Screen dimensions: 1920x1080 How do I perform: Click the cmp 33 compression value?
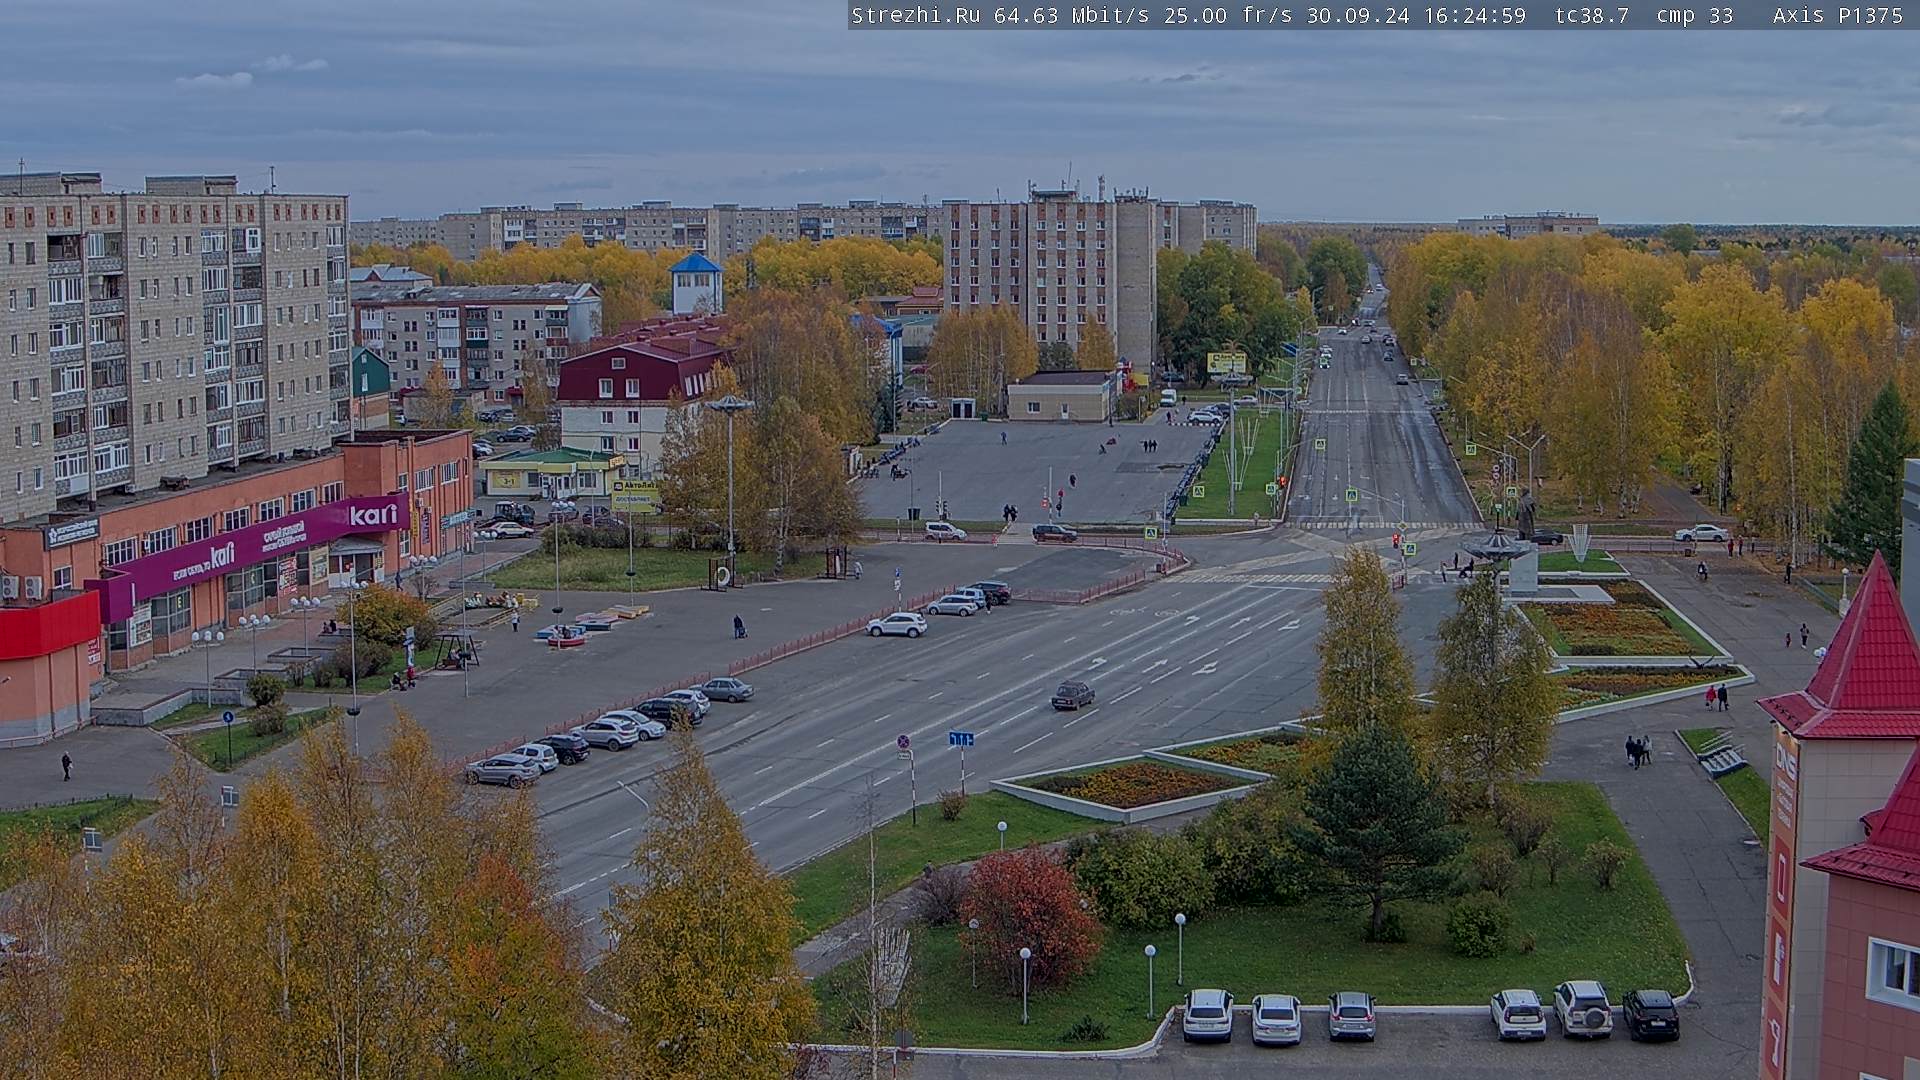1695,15
